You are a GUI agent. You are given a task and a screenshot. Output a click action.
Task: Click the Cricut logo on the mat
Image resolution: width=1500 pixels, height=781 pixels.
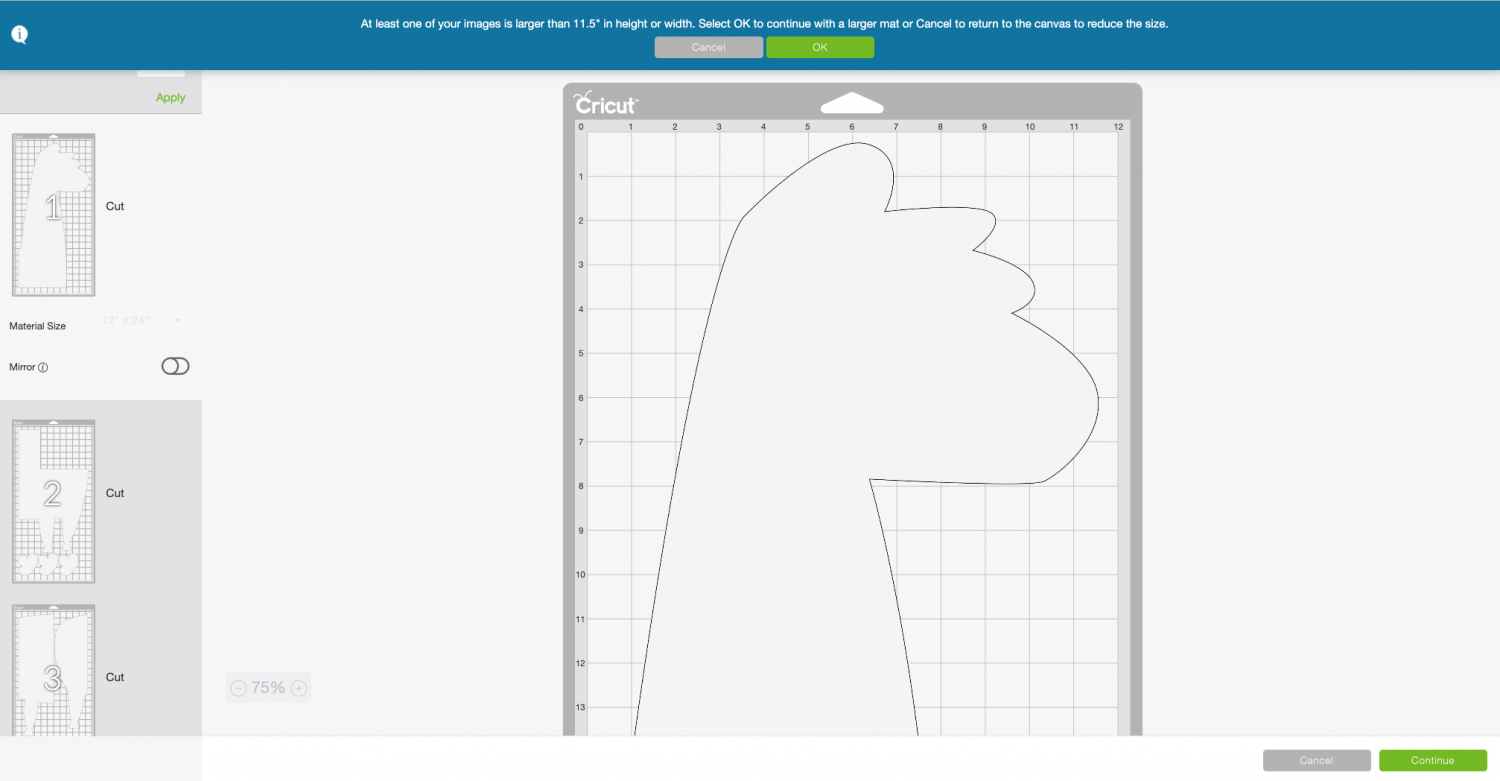[605, 103]
